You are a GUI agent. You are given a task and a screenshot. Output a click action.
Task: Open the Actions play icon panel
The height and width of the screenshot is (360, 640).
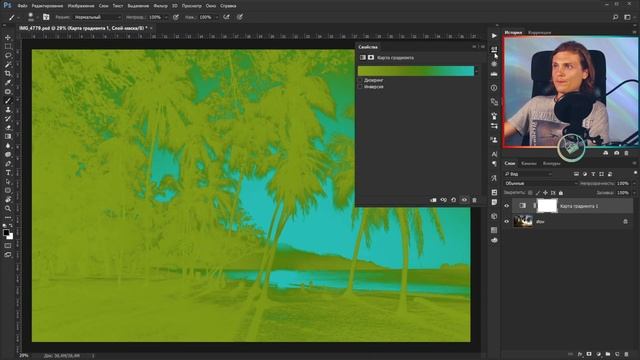(x=494, y=36)
